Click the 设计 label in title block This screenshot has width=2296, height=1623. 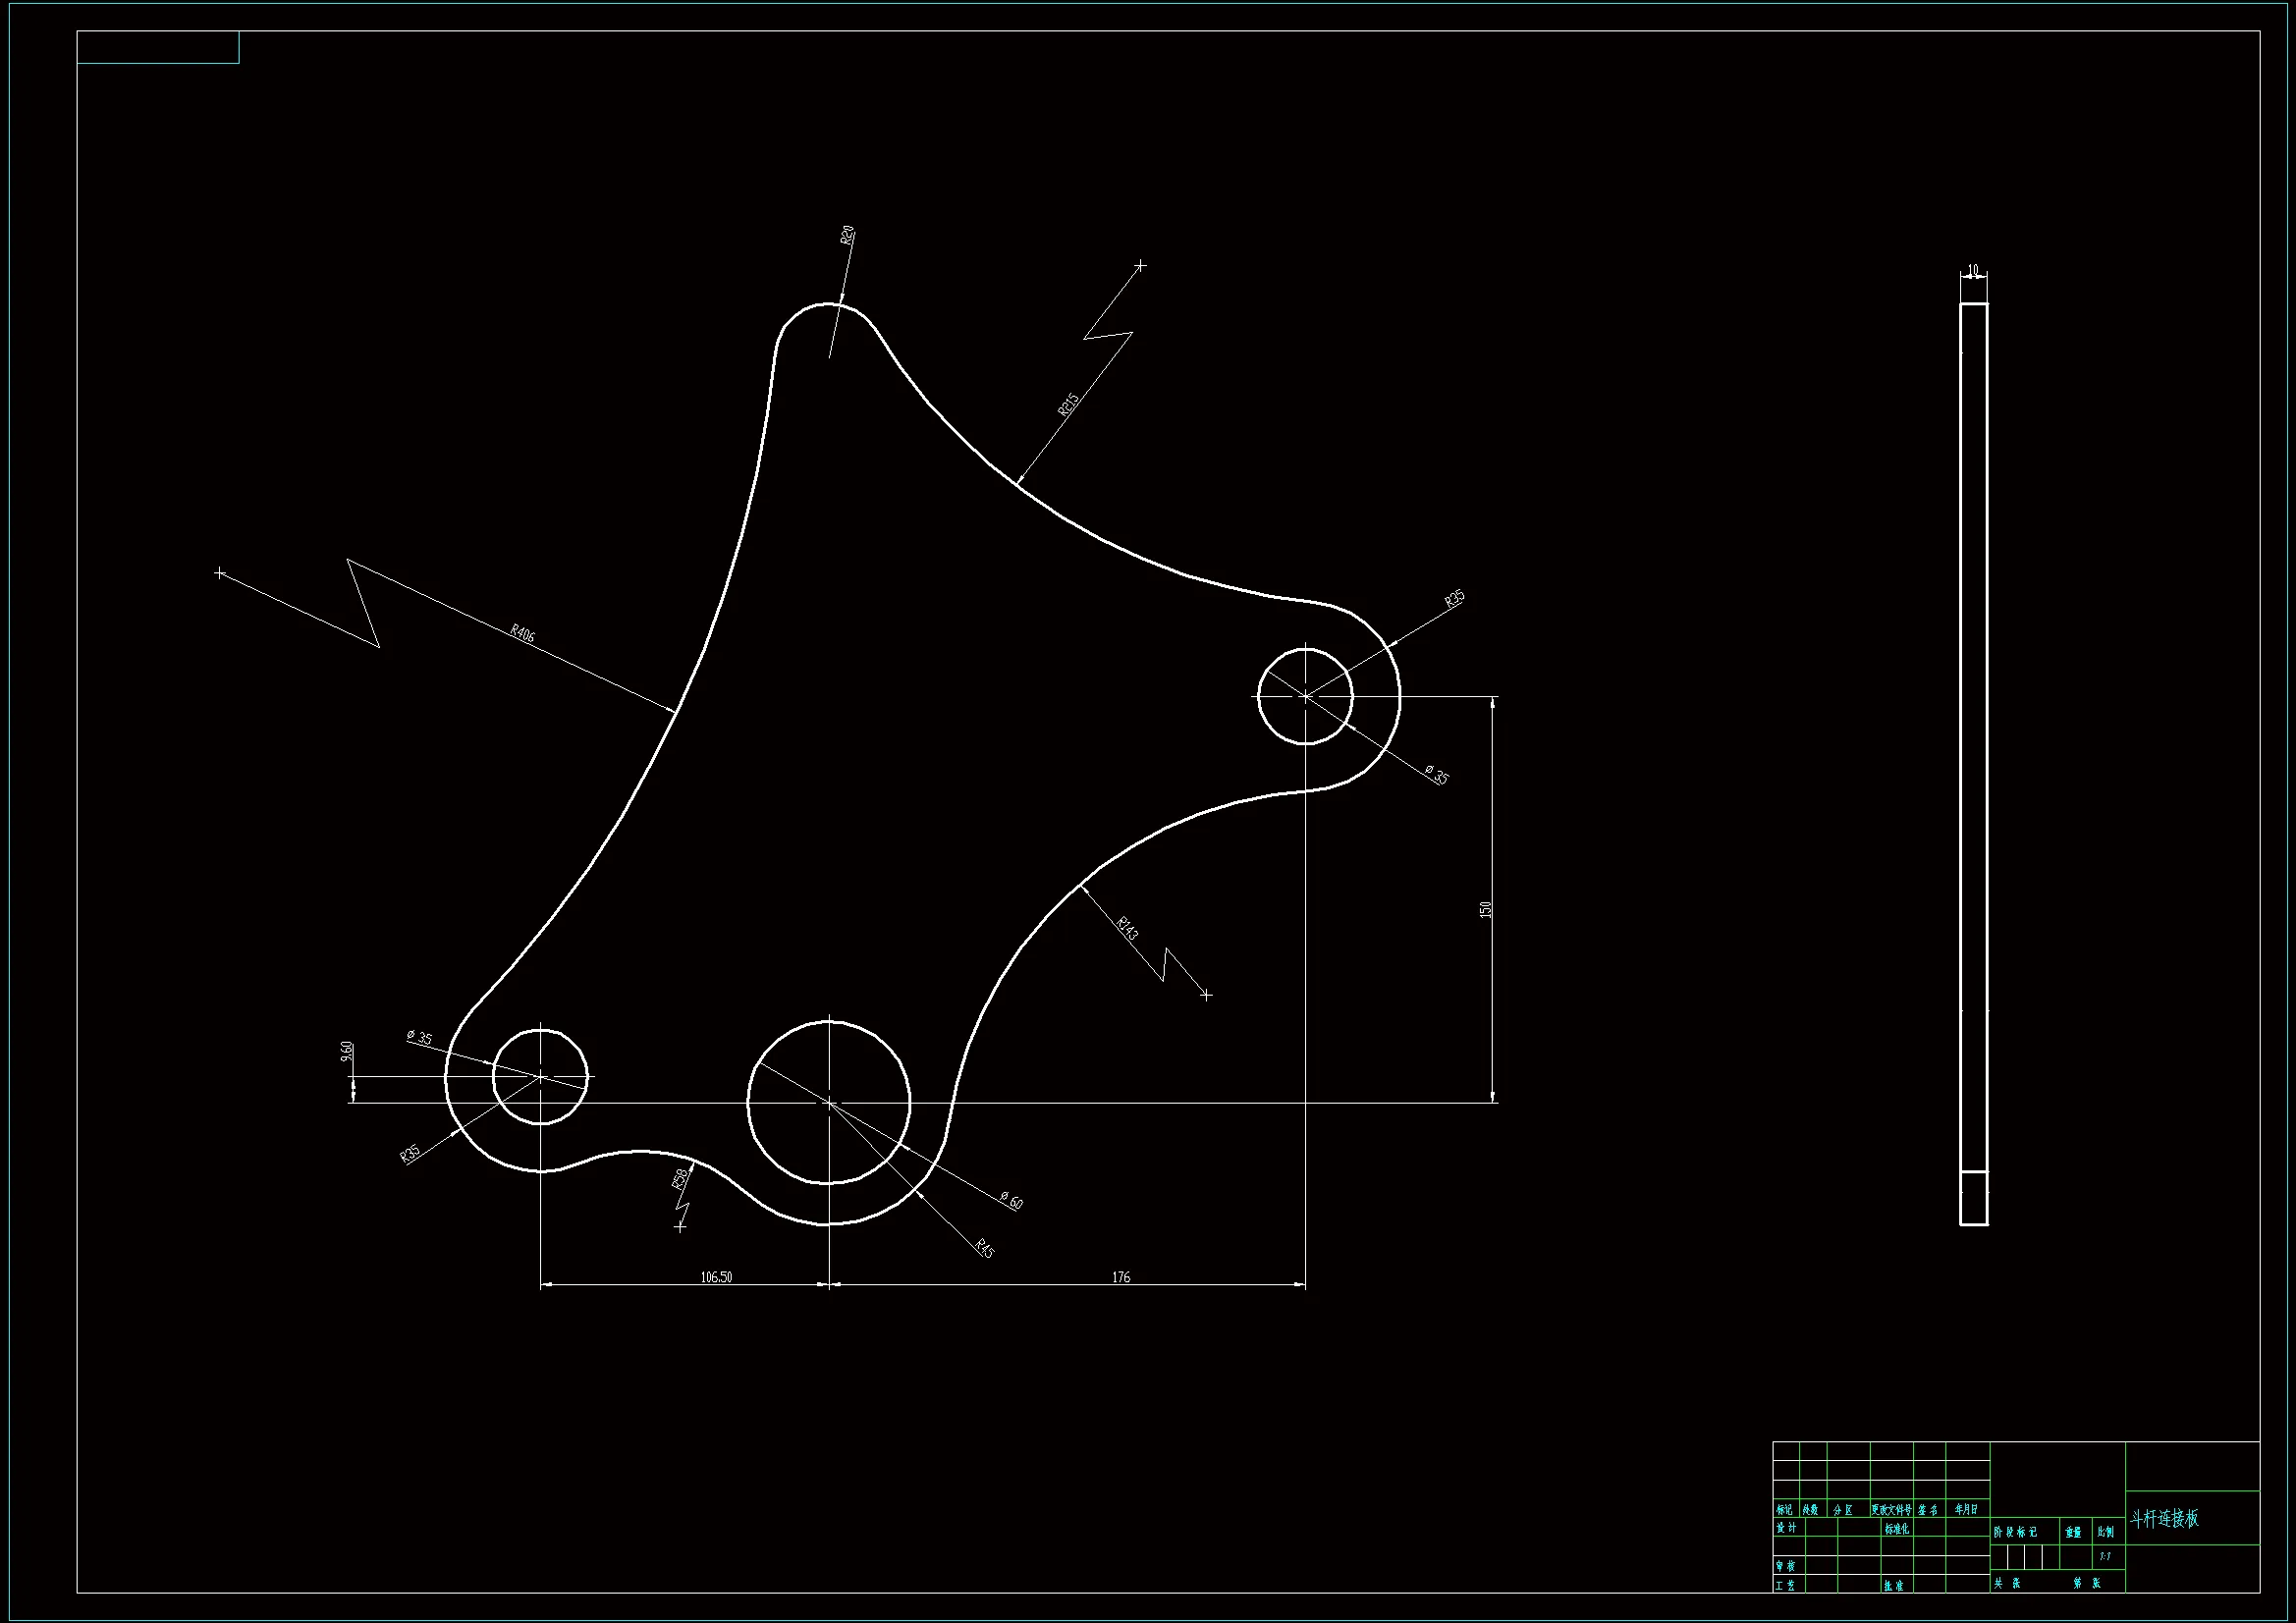click(x=1786, y=1528)
